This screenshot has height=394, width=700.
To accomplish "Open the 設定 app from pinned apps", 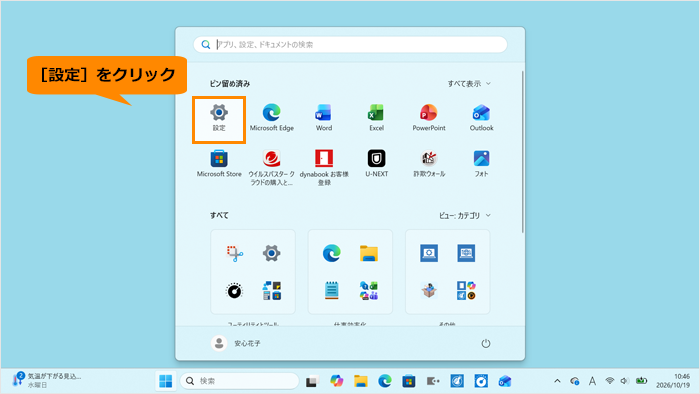I will pos(219,118).
